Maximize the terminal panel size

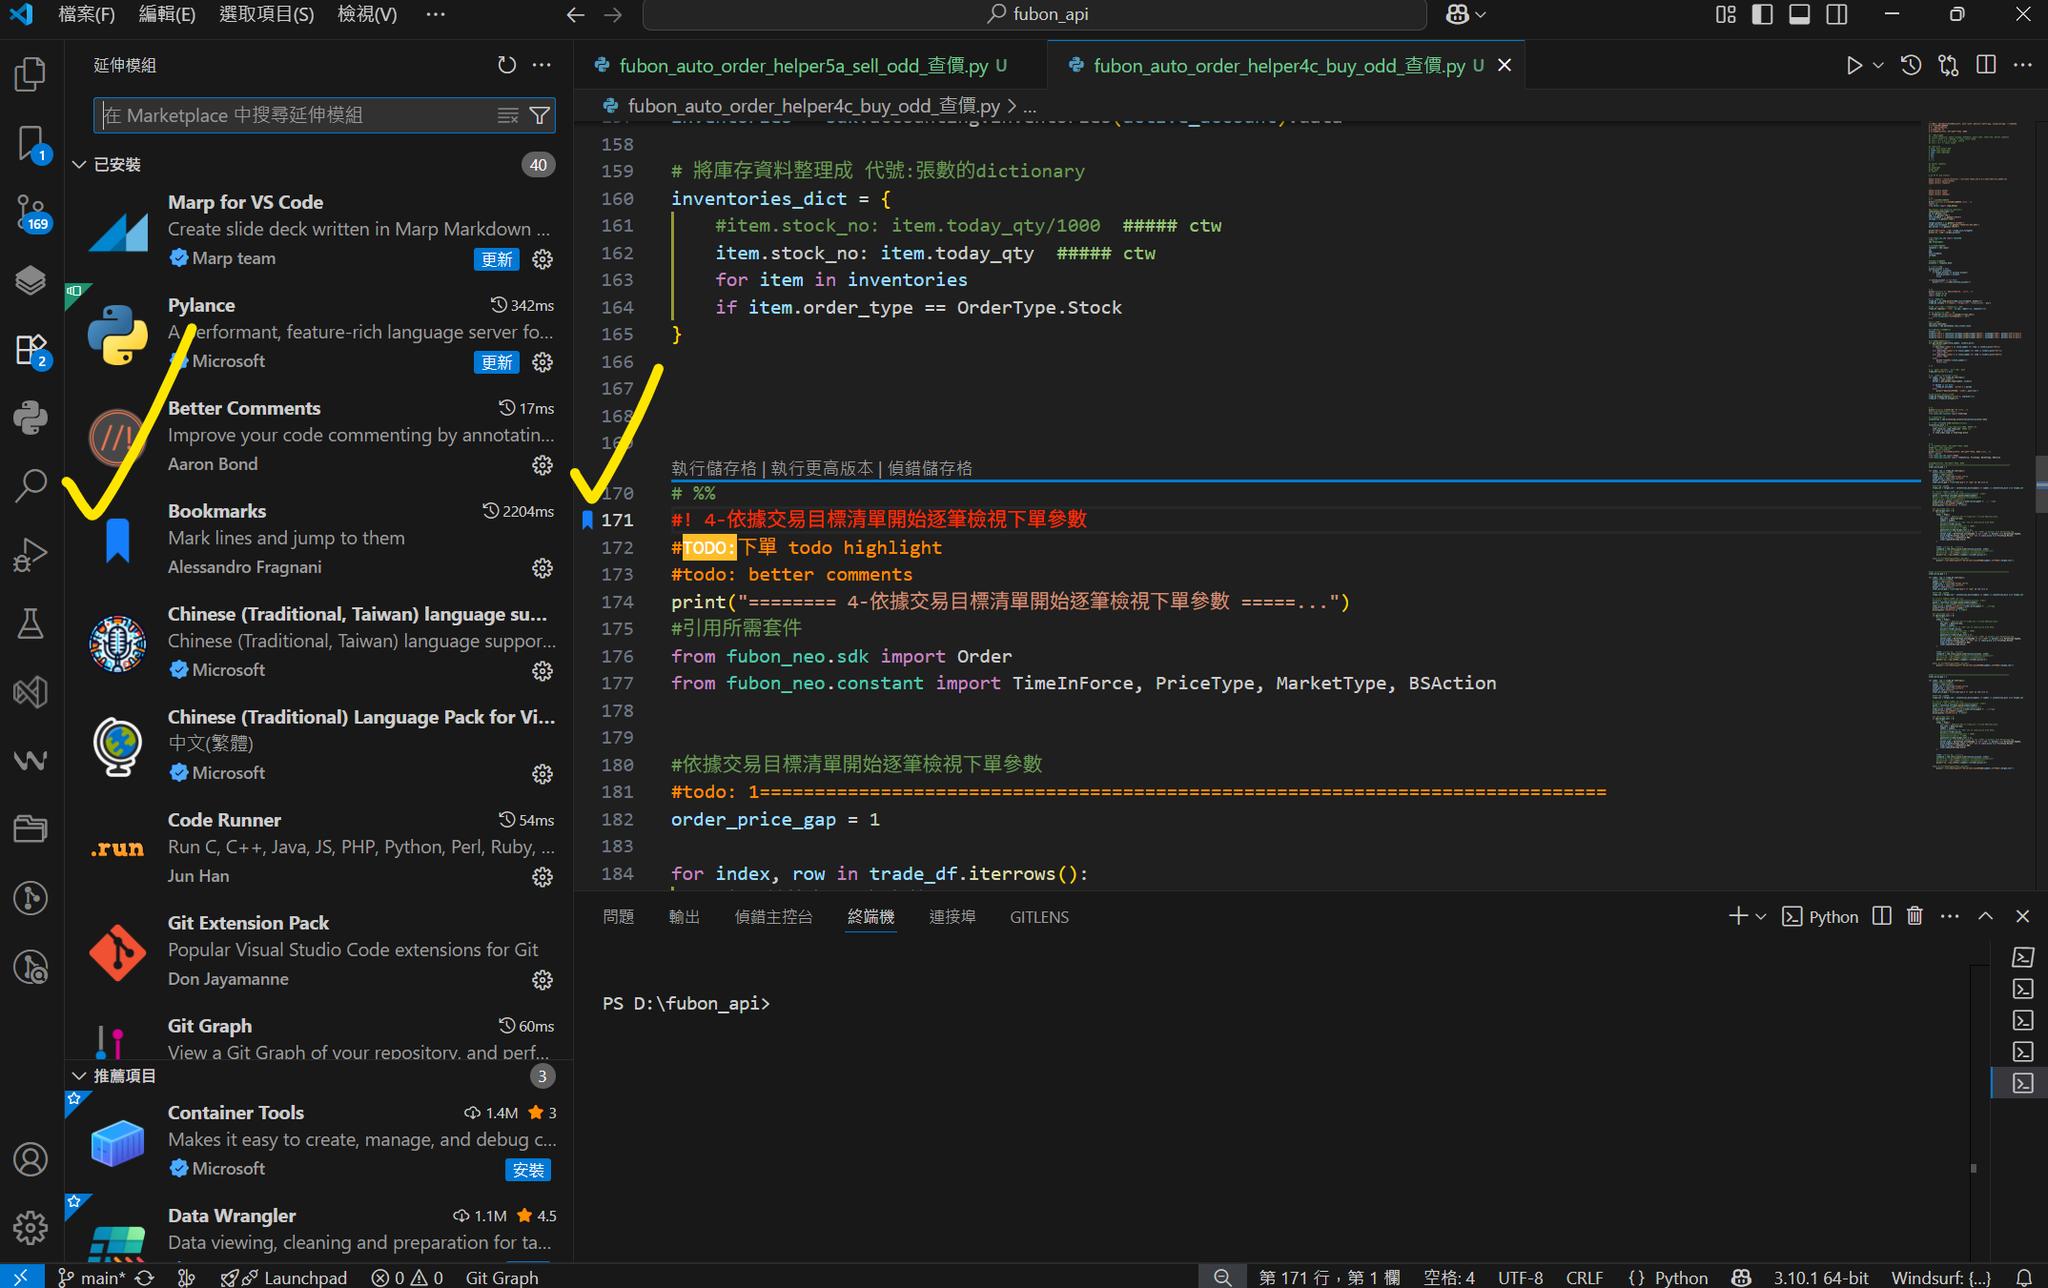point(1985,916)
